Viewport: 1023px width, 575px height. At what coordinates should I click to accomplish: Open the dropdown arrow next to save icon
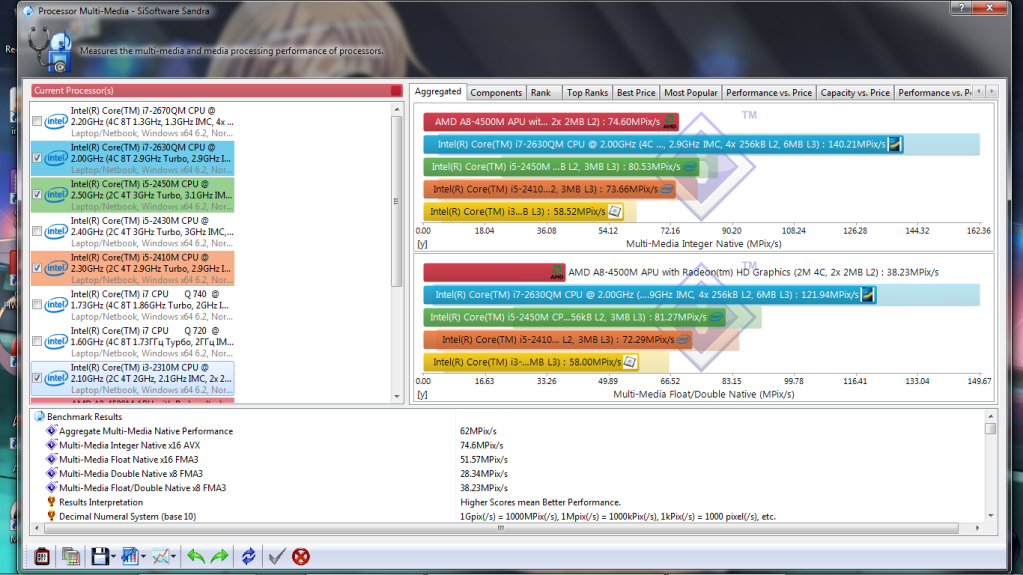pyautogui.click(x=114, y=557)
